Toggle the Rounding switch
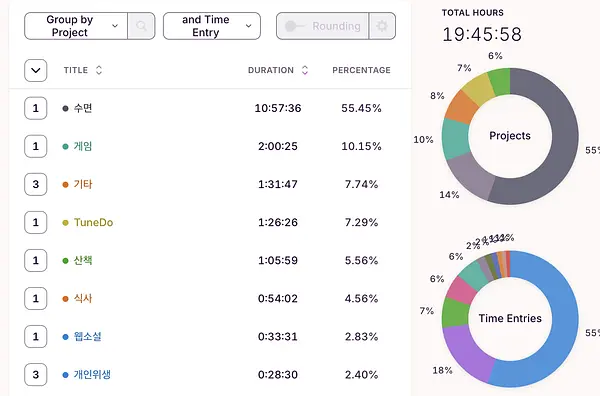Image resolution: width=600 pixels, height=396 pixels. pos(295,26)
